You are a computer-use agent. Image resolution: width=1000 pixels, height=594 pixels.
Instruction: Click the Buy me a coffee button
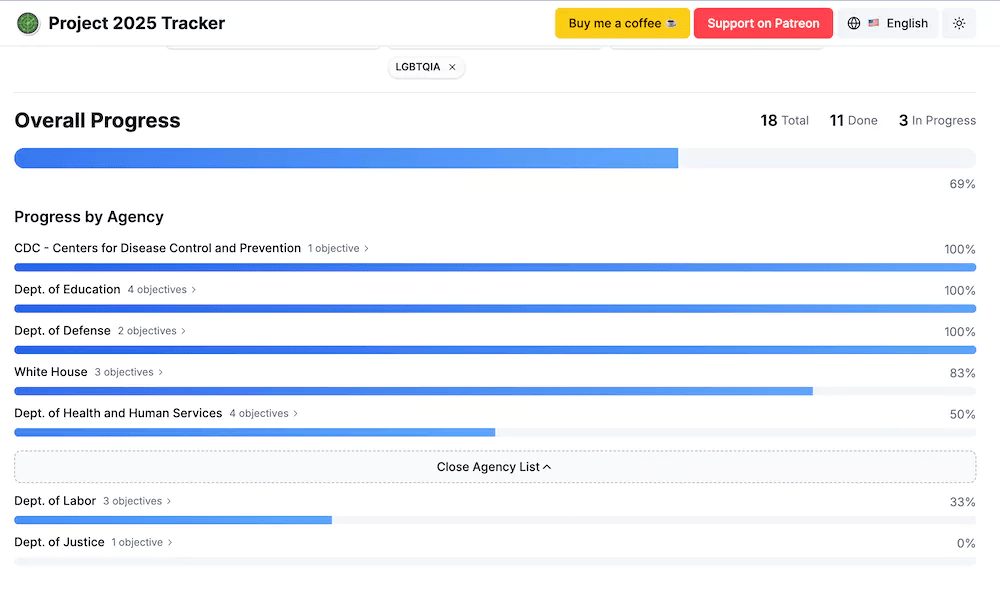(622, 23)
